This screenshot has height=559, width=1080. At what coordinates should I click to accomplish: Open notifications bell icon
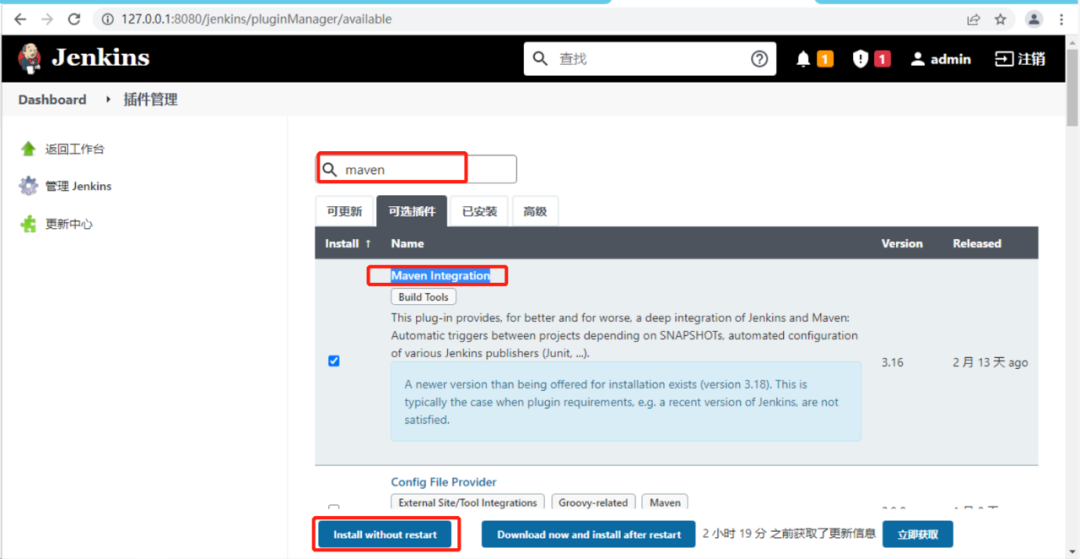coord(802,59)
